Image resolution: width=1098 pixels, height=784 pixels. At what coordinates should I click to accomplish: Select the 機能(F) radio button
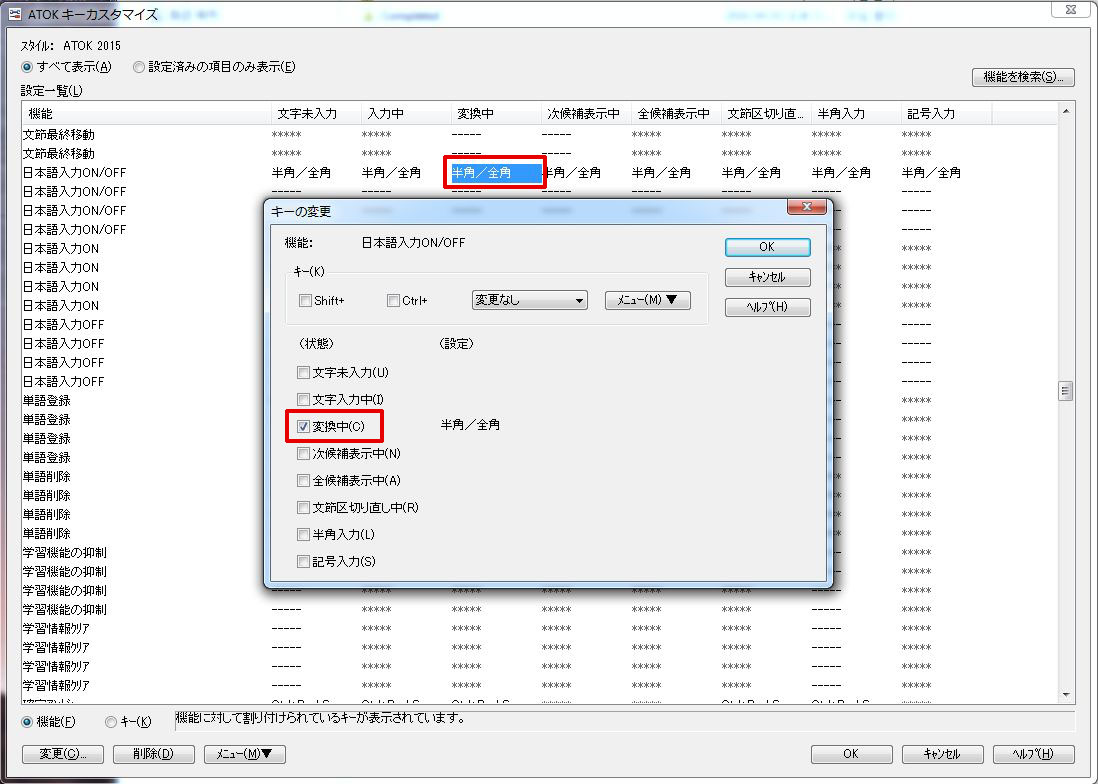pos(27,722)
